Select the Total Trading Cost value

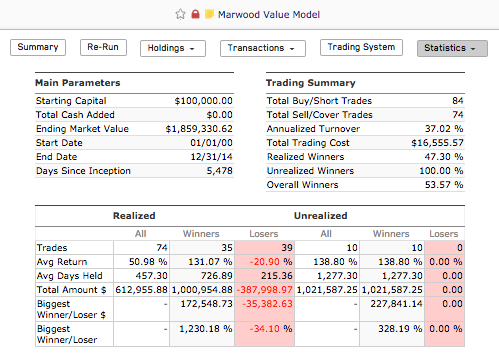(437, 143)
